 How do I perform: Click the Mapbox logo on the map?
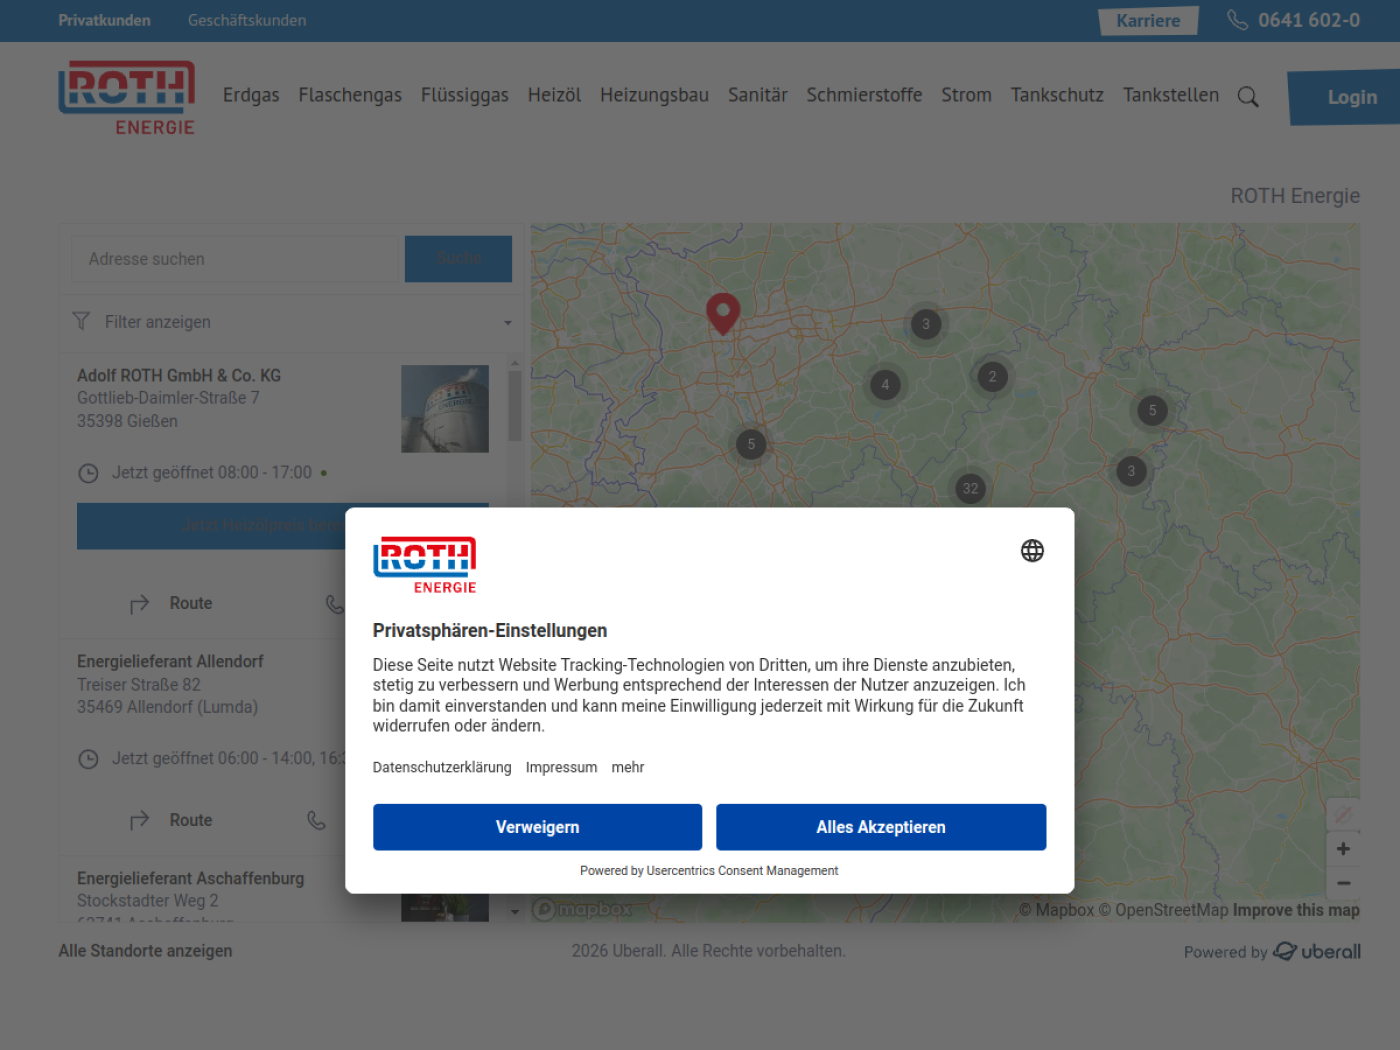point(583,909)
